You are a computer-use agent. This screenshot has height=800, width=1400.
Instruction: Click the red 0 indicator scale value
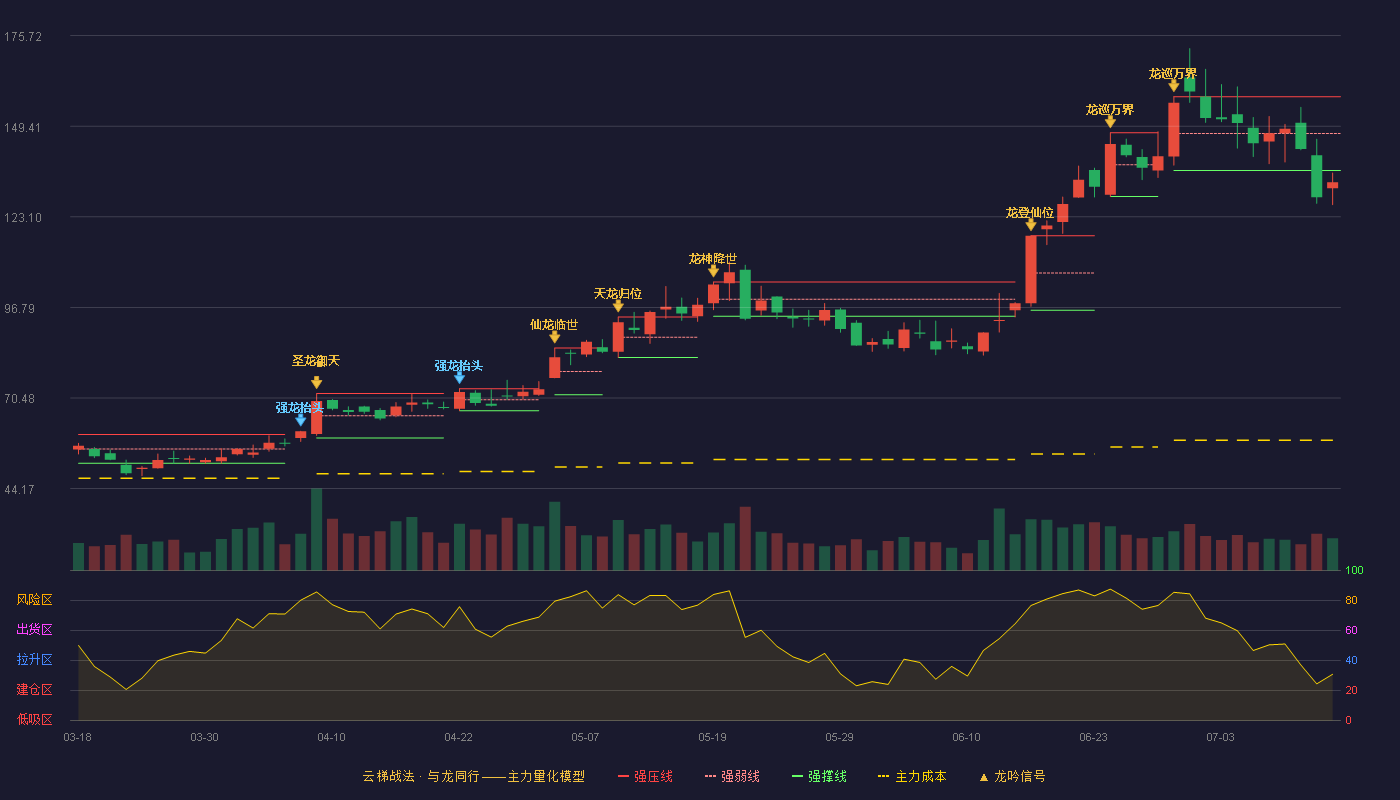tap(1348, 720)
